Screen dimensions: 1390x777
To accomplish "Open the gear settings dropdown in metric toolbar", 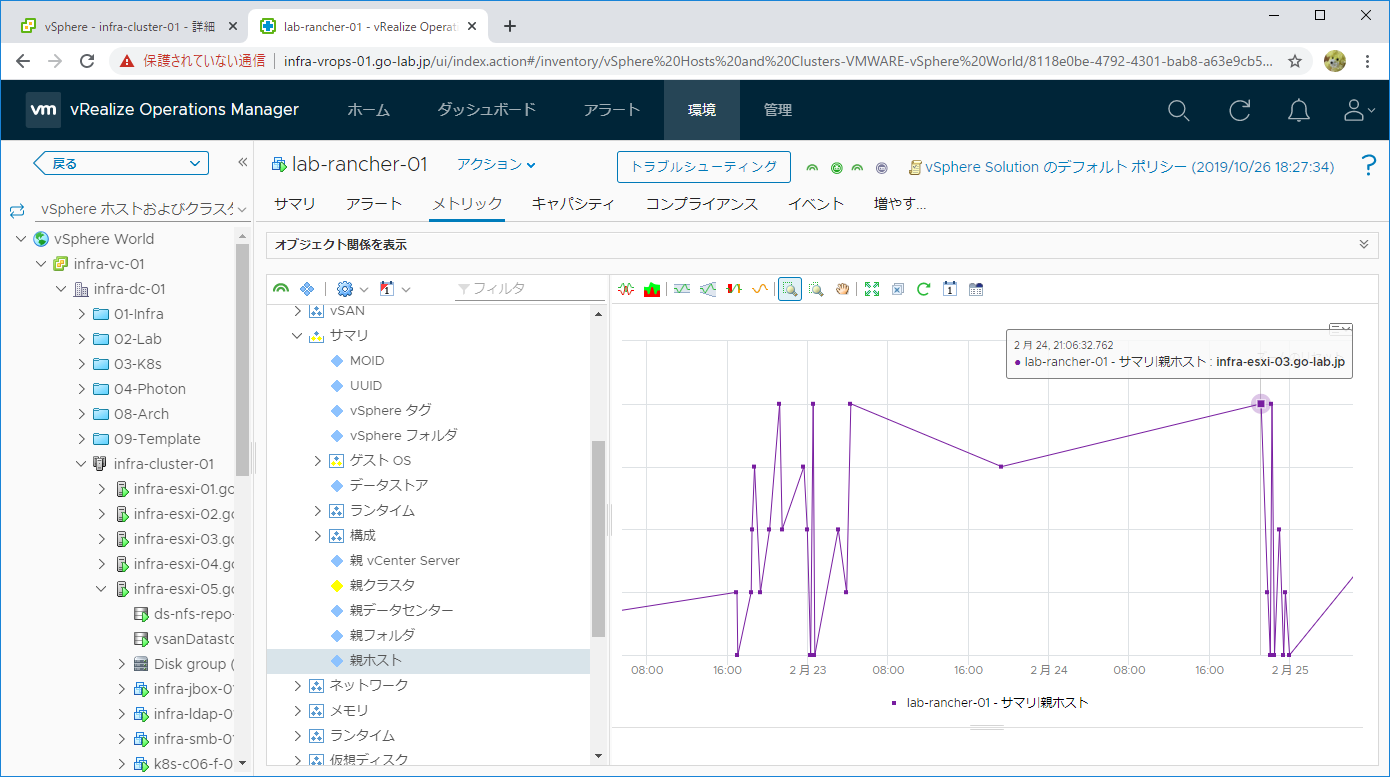I will click(x=351, y=289).
